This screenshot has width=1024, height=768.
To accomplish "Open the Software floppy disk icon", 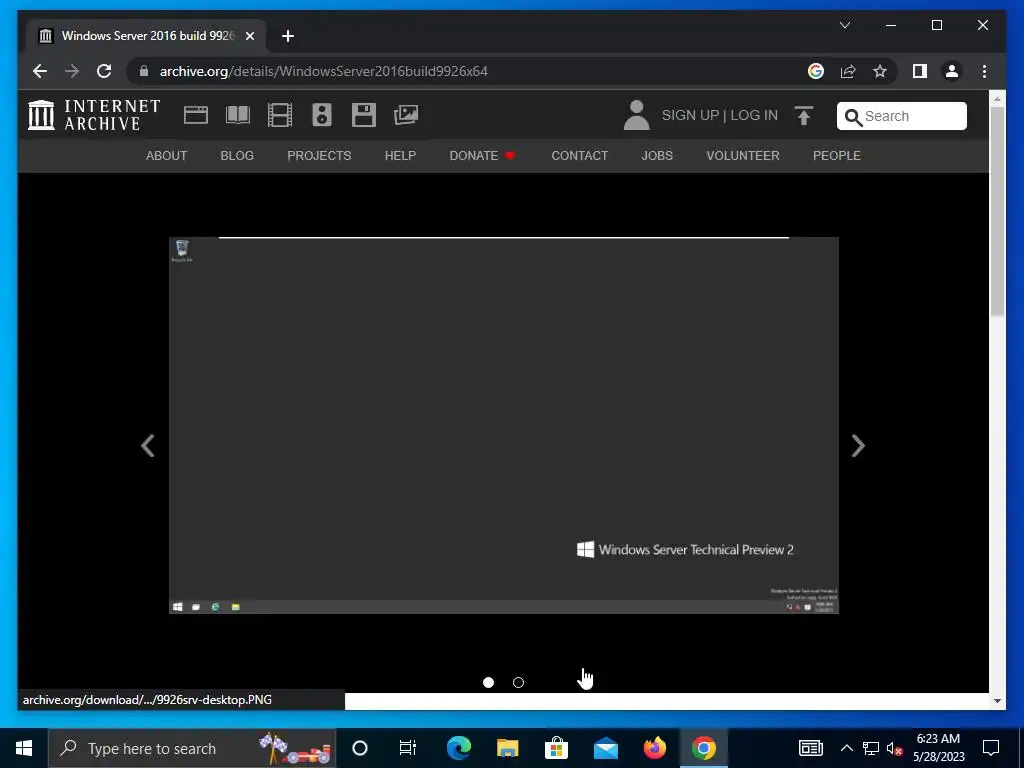I will coord(363,115).
